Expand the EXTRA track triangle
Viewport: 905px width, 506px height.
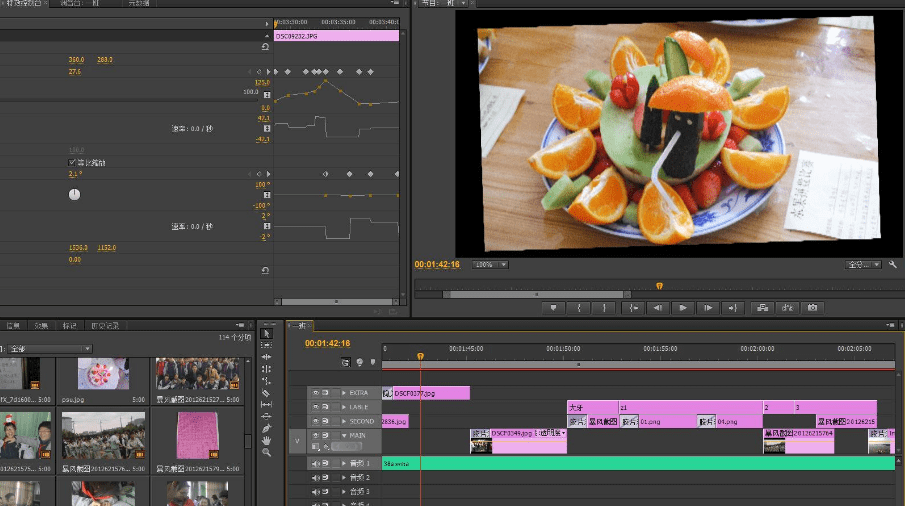click(x=343, y=393)
